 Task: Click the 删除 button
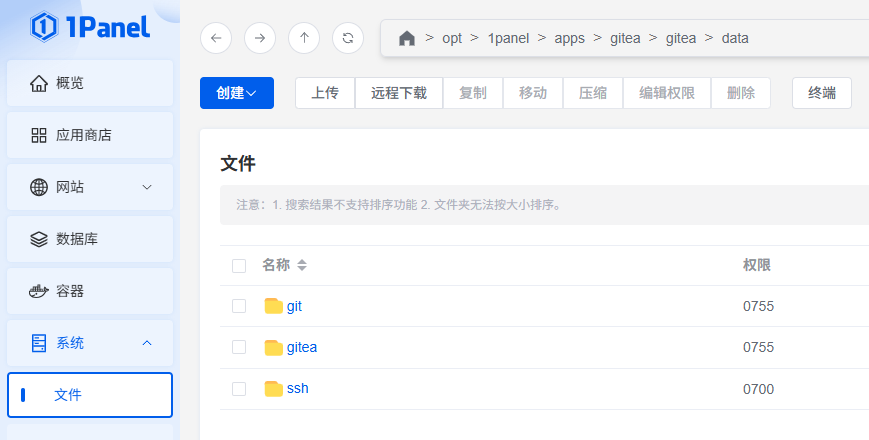pos(741,93)
